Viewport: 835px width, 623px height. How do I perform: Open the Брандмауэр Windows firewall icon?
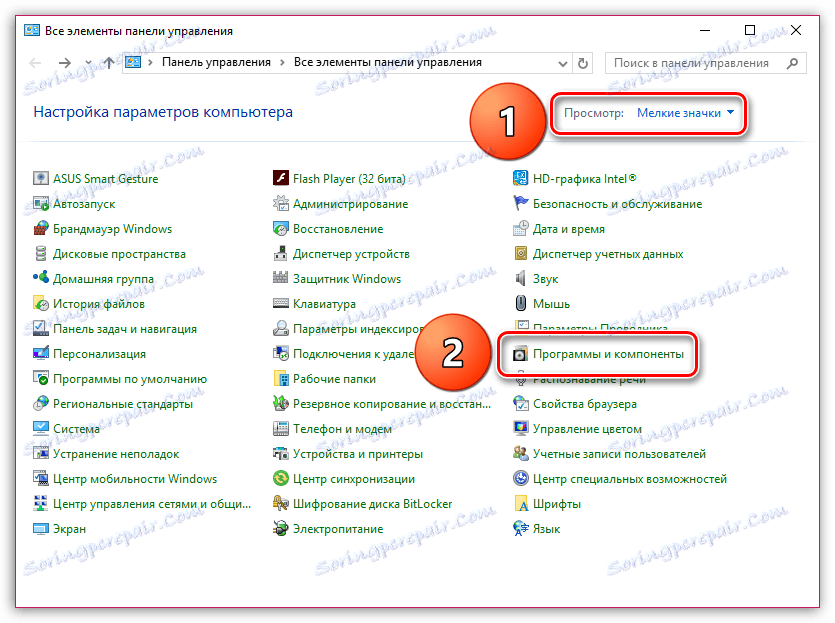pos(40,228)
